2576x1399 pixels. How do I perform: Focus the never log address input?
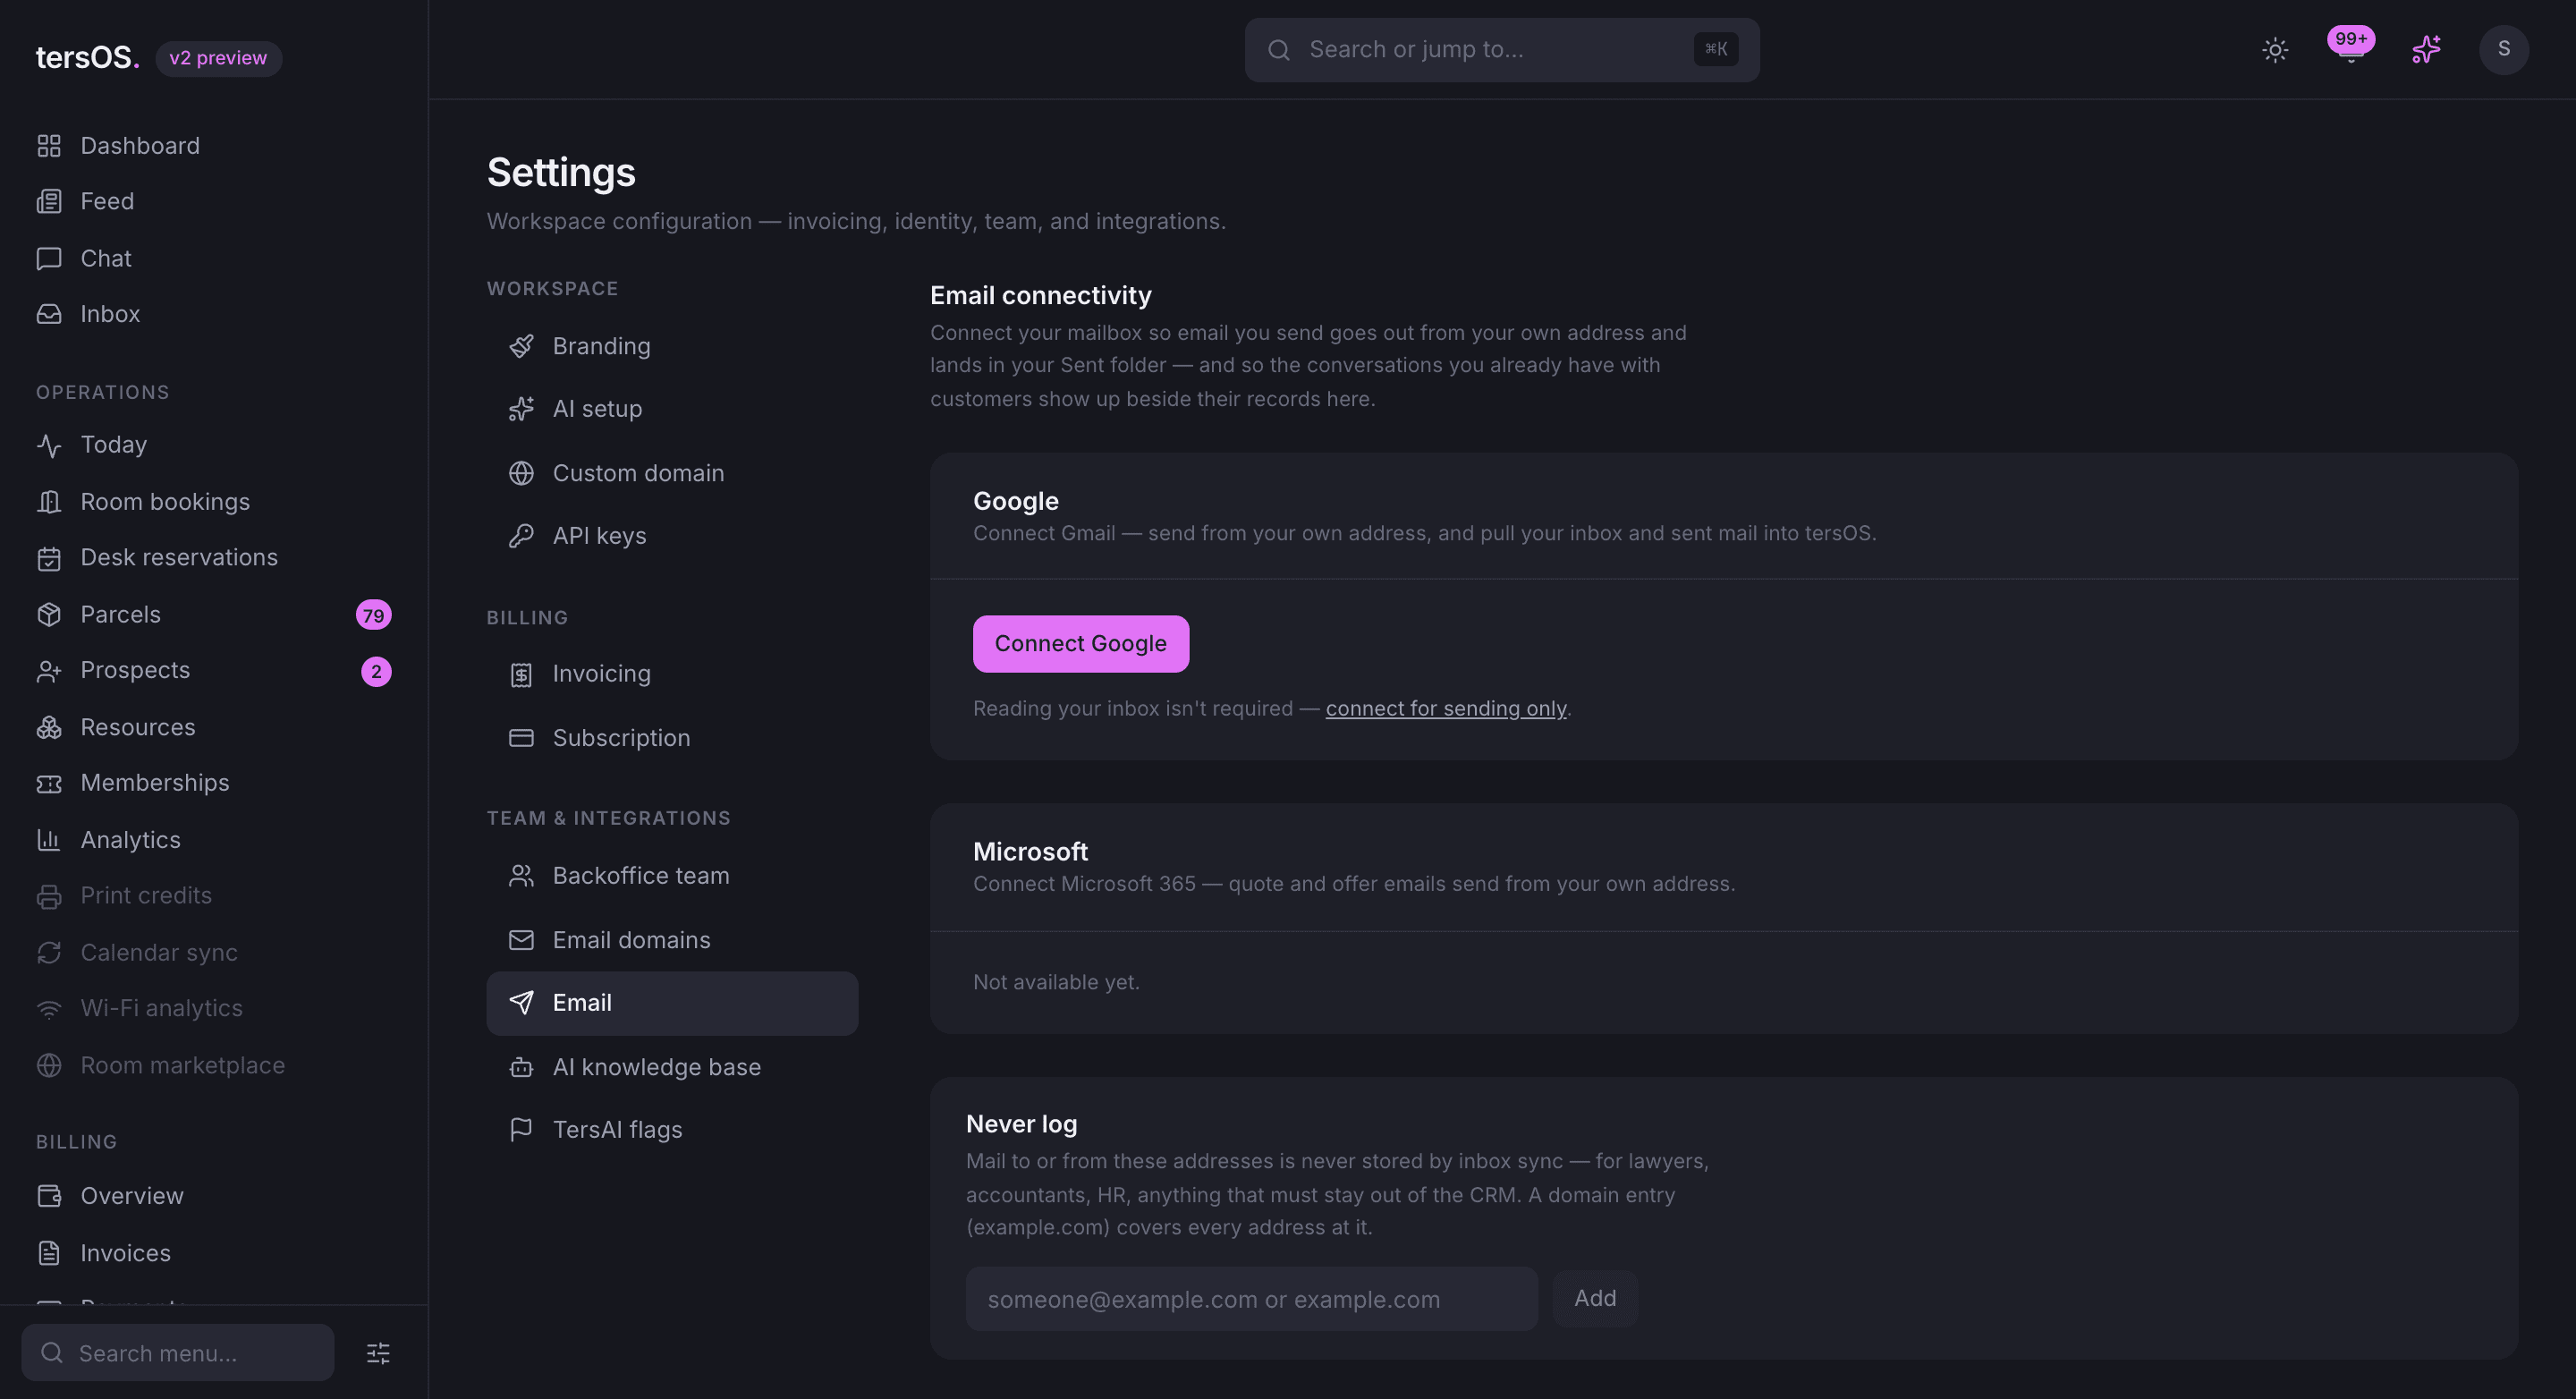(x=1251, y=1299)
